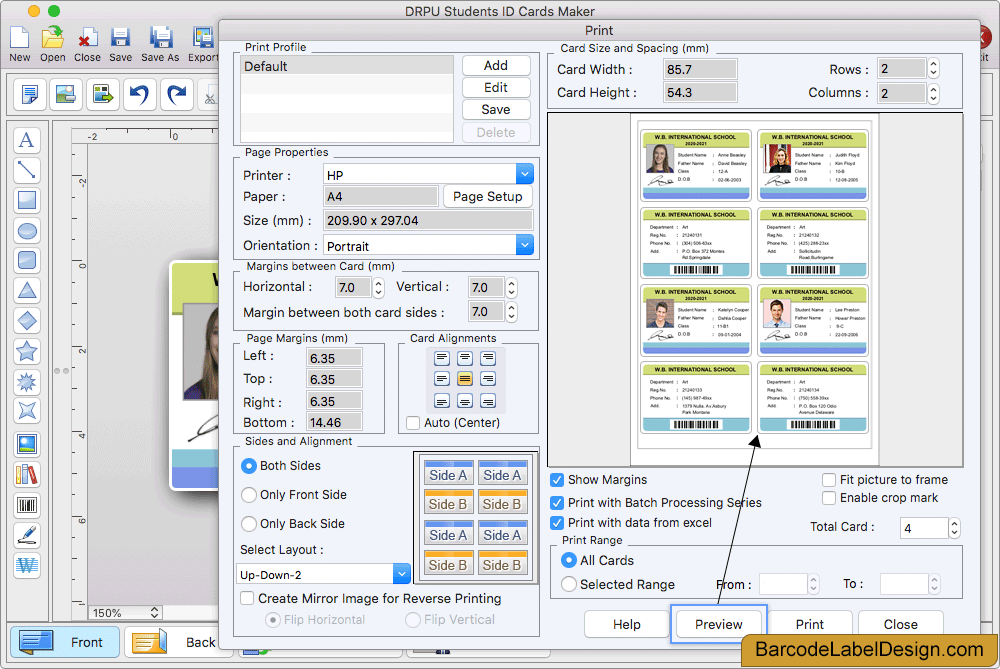
Task: Select Default print profile
Action: (347, 66)
